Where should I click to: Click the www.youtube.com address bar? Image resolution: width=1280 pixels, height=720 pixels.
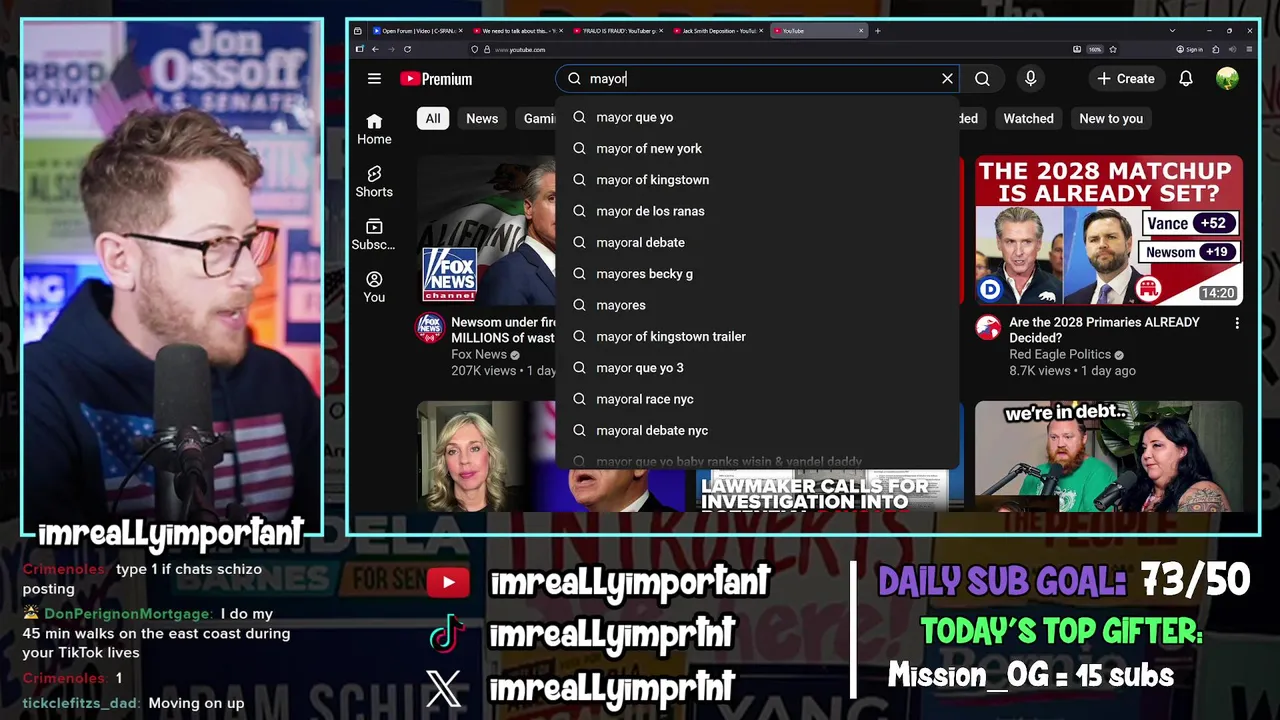coord(770,49)
